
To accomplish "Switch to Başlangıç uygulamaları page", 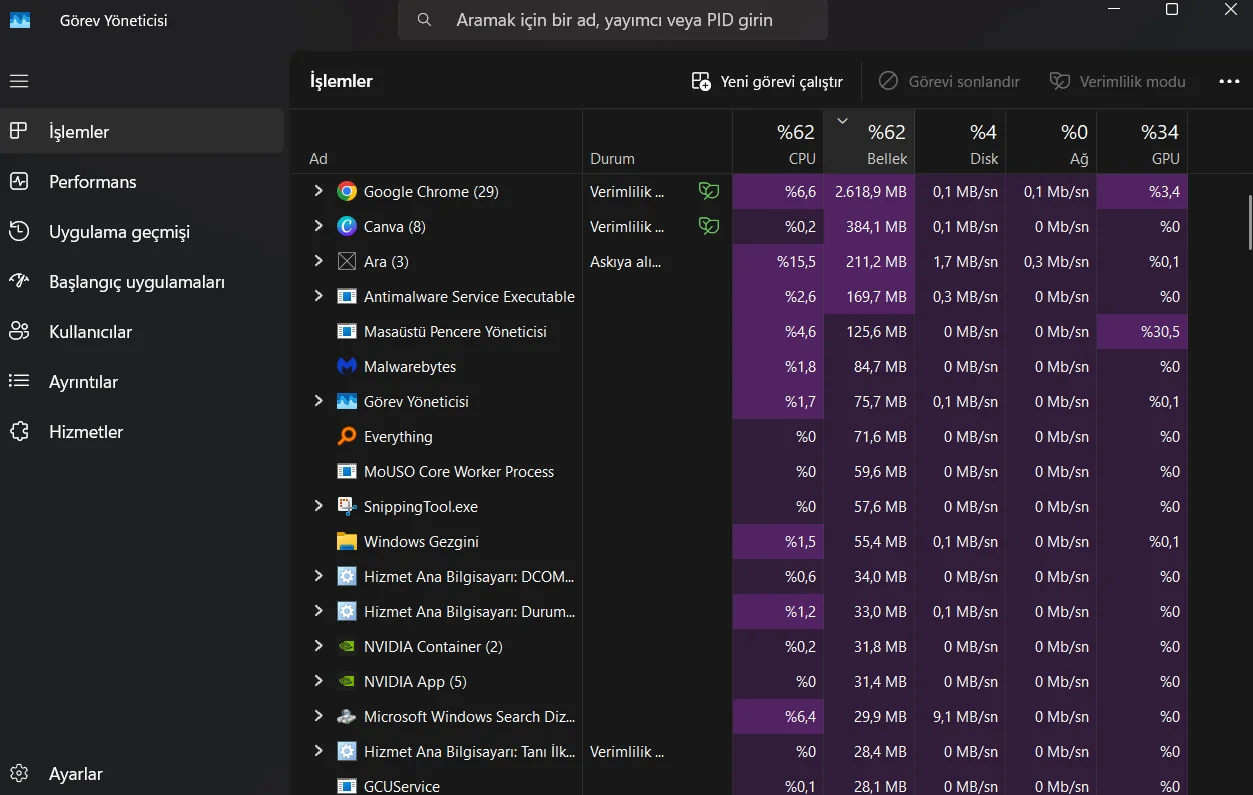I will pos(136,282).
